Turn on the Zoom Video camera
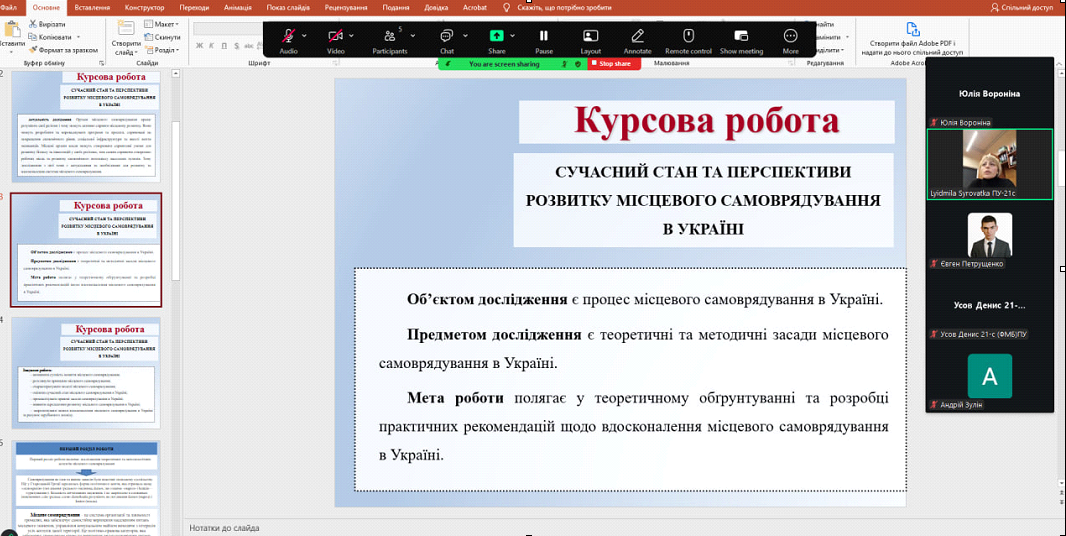 (335, 36)
